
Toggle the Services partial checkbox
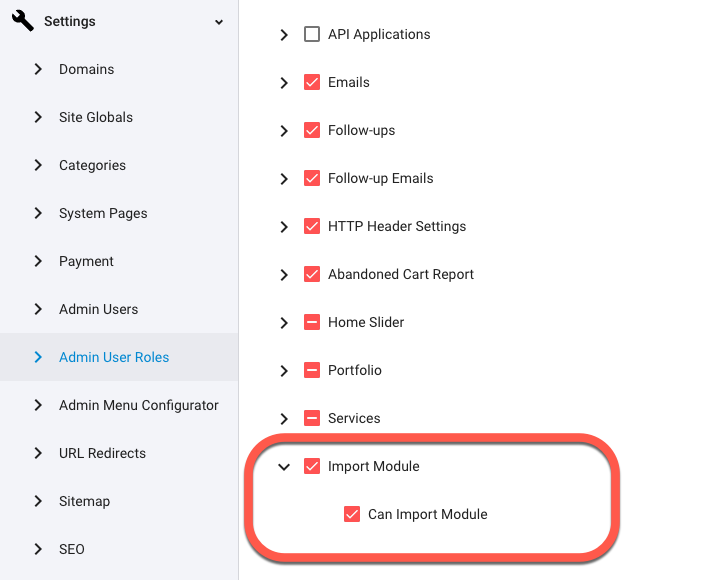pos(312,418)
